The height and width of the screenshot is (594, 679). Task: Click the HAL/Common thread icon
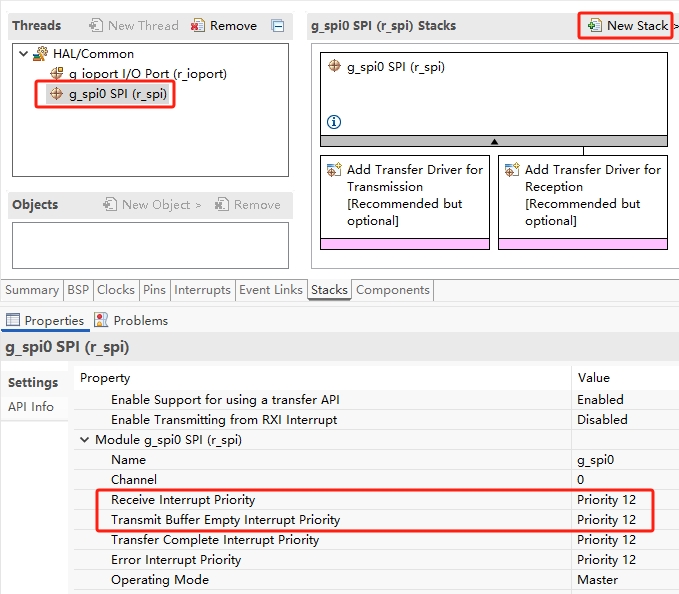pos(41,54)
